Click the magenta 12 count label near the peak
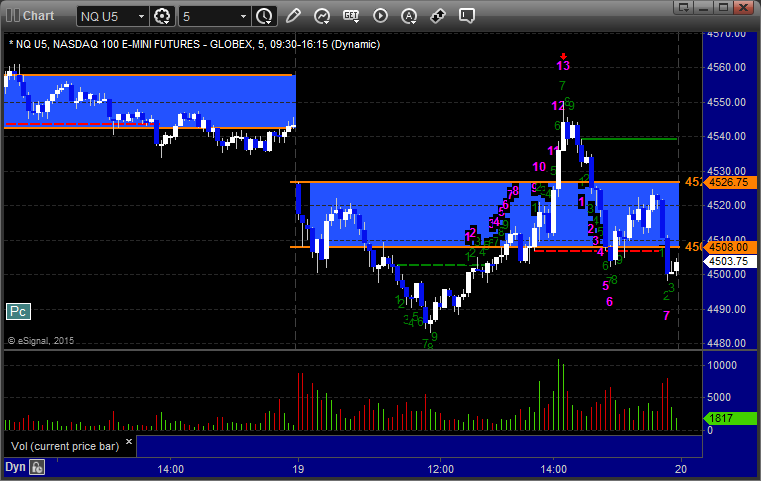The width and height of the screenshot is (761, 481). [558, 106]
